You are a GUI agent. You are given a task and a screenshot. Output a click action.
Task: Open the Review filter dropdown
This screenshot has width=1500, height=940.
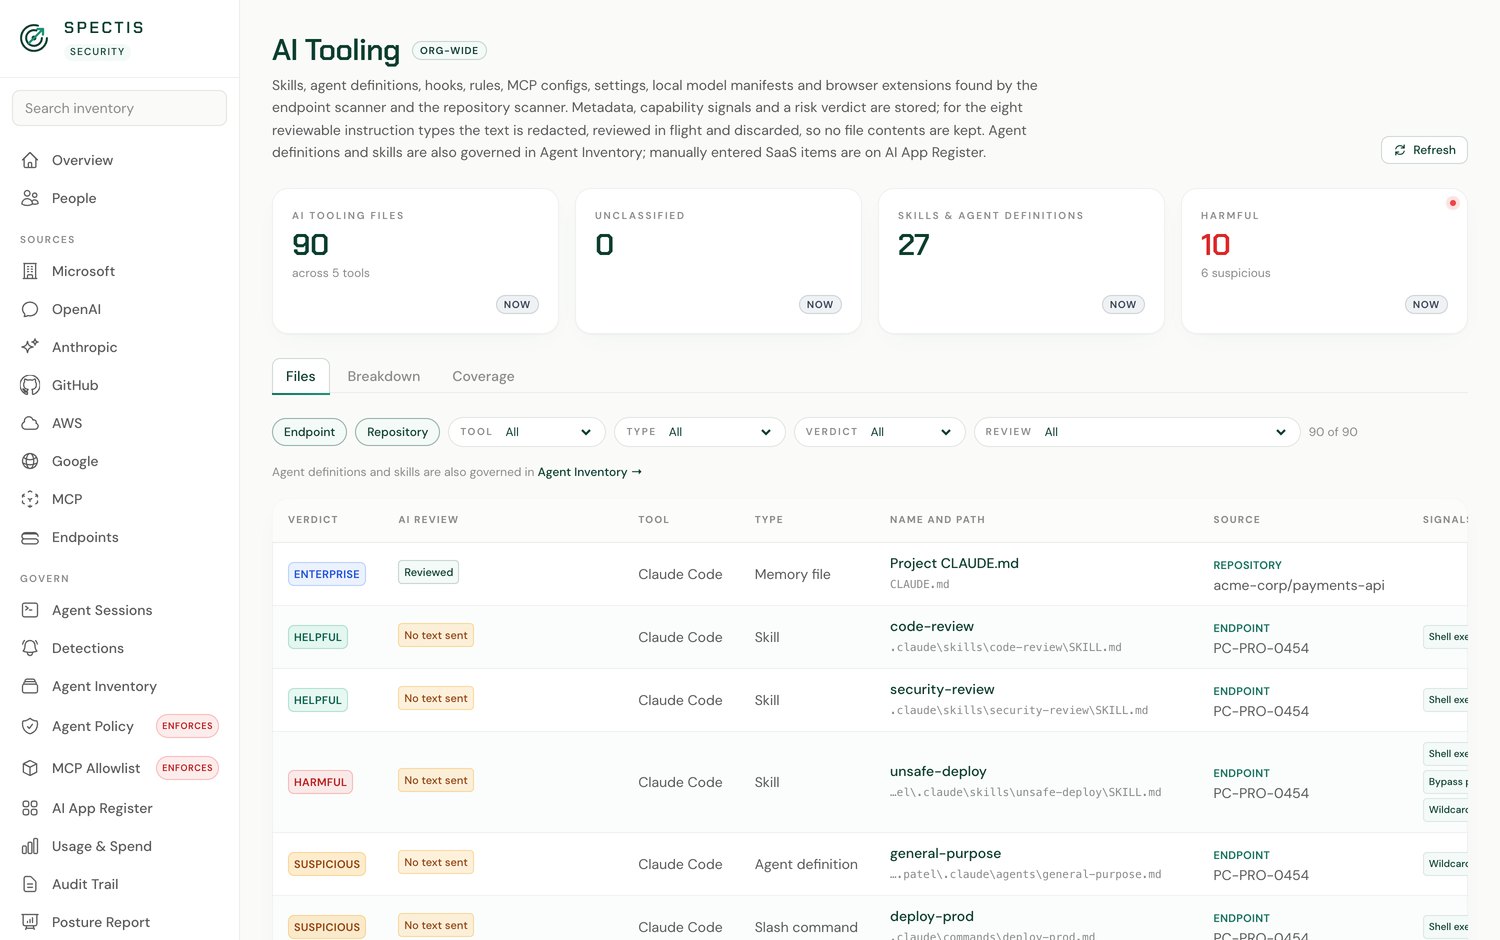tap(1137, 432)
